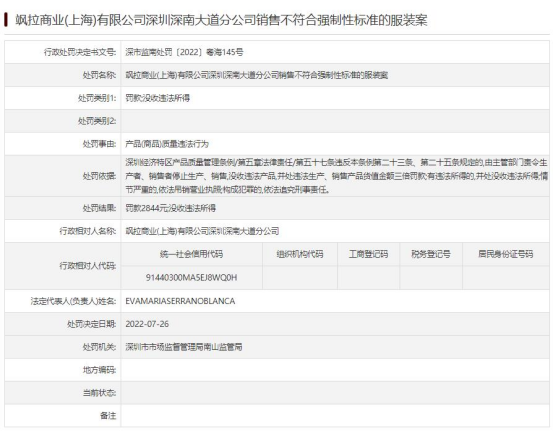Viewport: 554px width, 431px height.
Task: Click the 处罚类别1 label
Action: pos(97,98)
